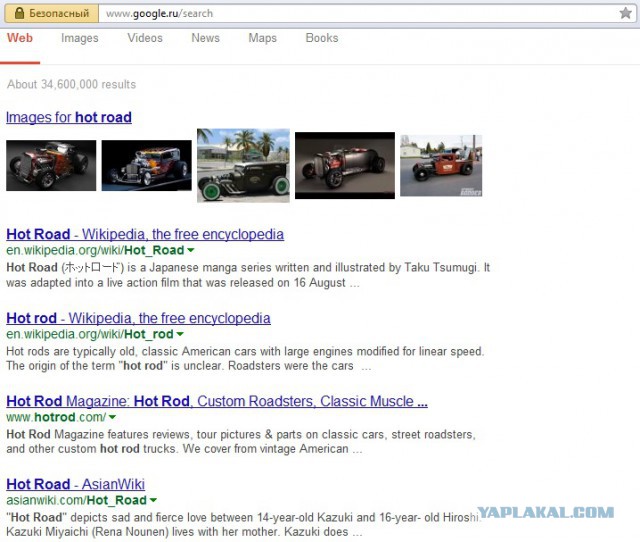Open the Hot Rod Magazine result link
This screenshot has height=542, width=640.
[217, 401]
